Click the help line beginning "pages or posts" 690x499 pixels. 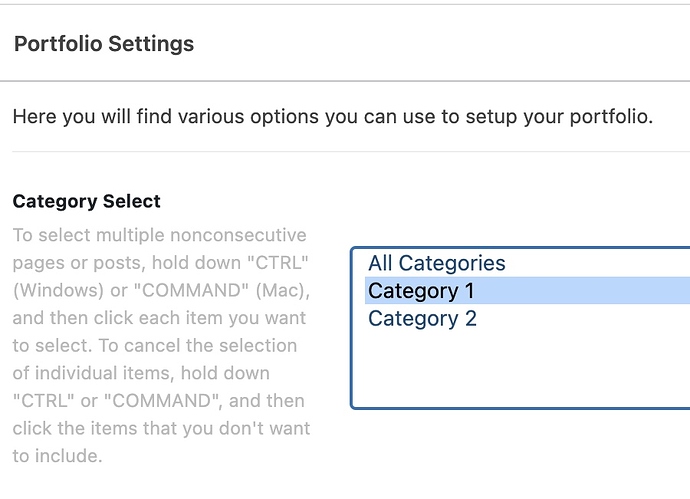[x=159, y=263]
